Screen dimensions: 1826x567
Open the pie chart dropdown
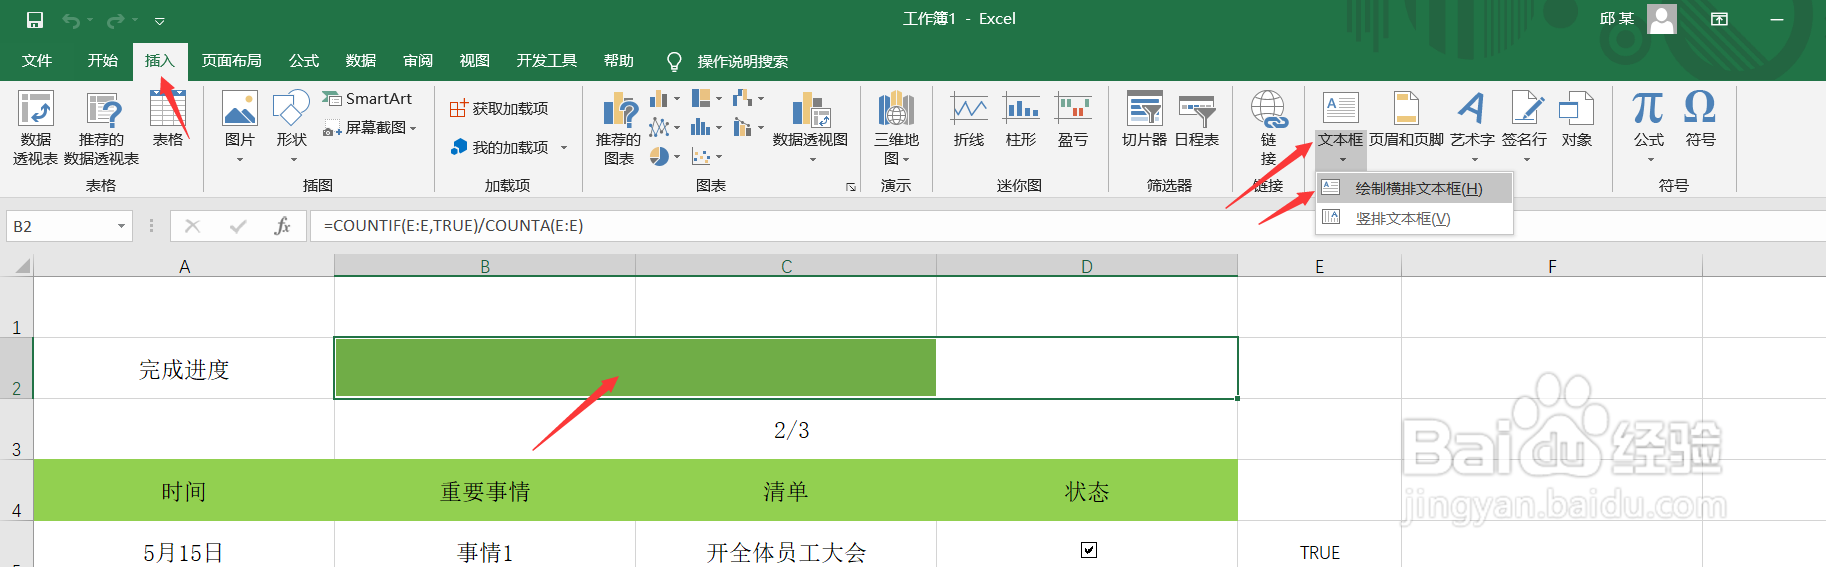(x=665, y=157)
